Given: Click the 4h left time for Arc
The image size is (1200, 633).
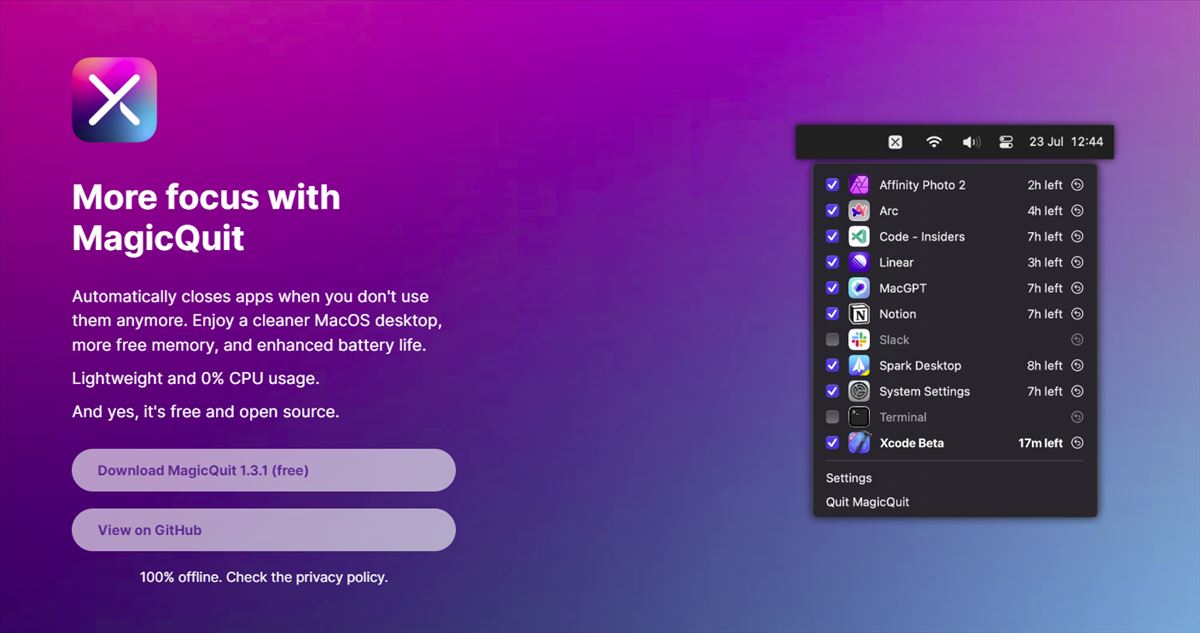Looking at the screenshot, I should [x=1045, y=211].
